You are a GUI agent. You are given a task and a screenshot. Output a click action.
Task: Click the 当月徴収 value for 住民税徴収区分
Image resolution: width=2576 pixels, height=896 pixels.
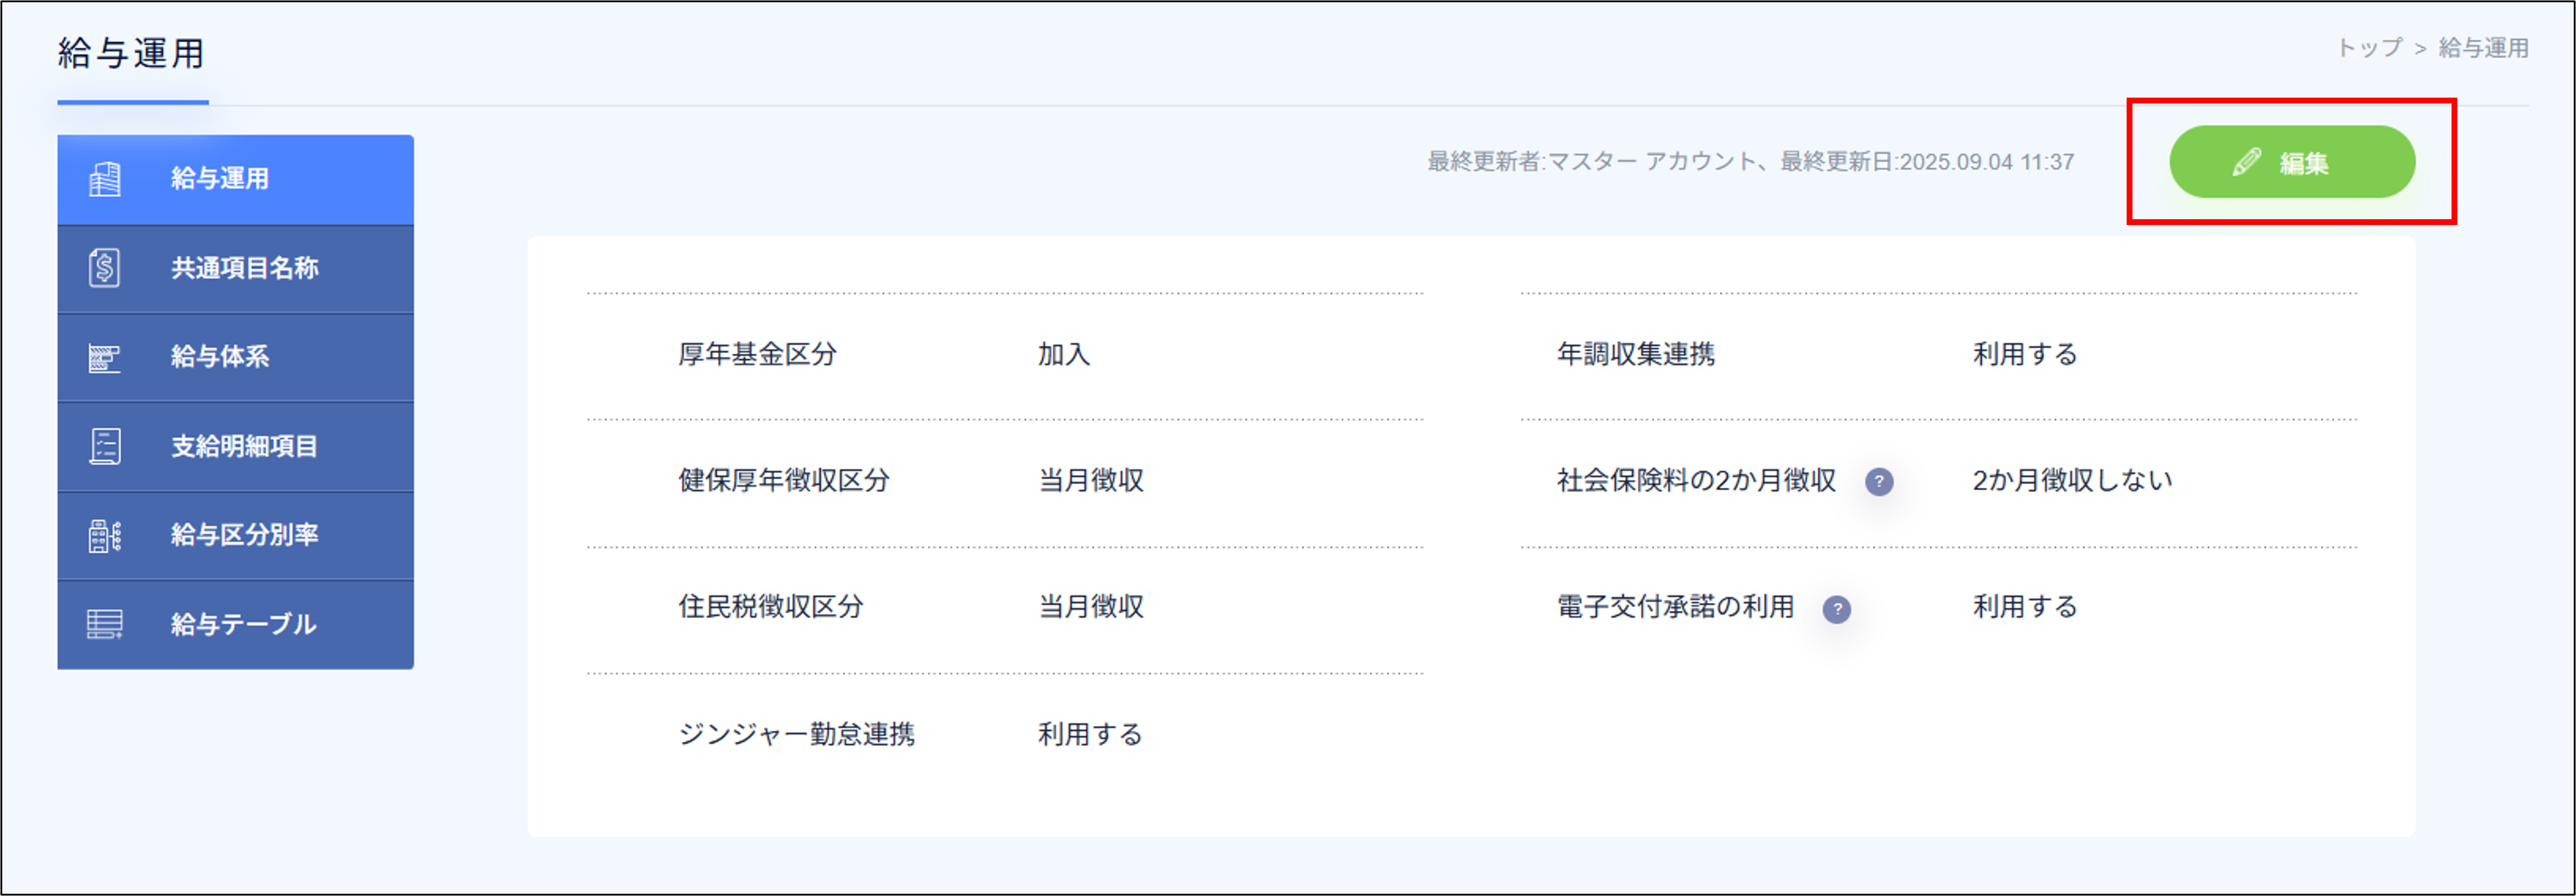[x=1091, y=606]
